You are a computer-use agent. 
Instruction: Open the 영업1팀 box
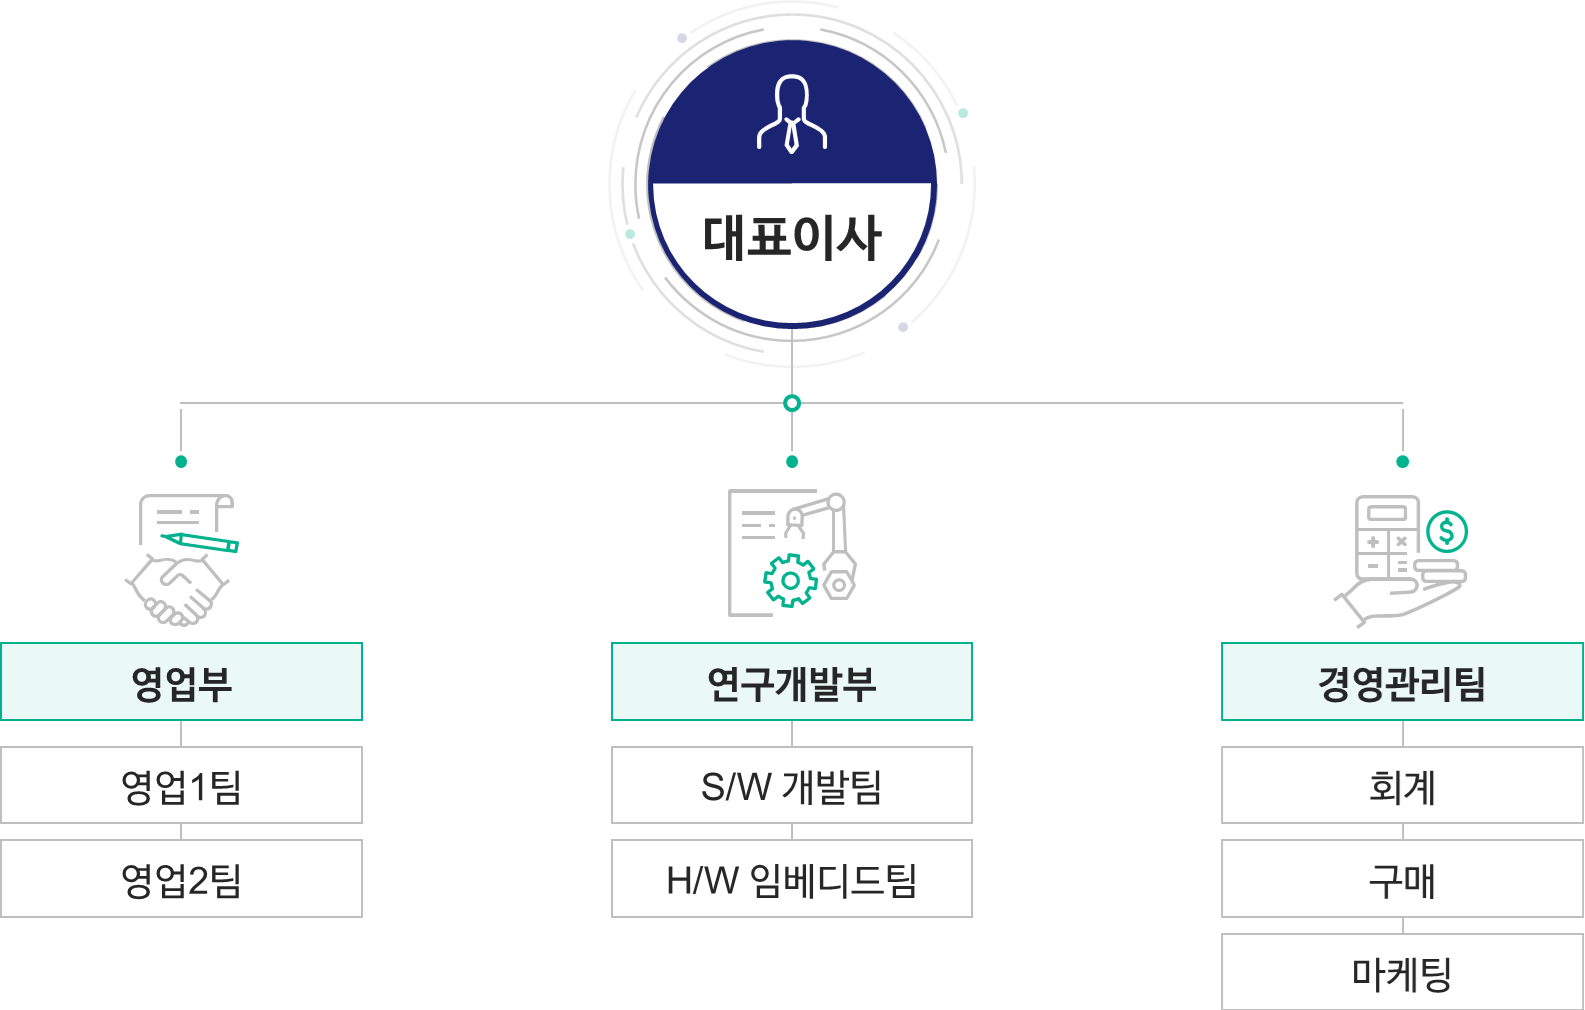[181, 786]
